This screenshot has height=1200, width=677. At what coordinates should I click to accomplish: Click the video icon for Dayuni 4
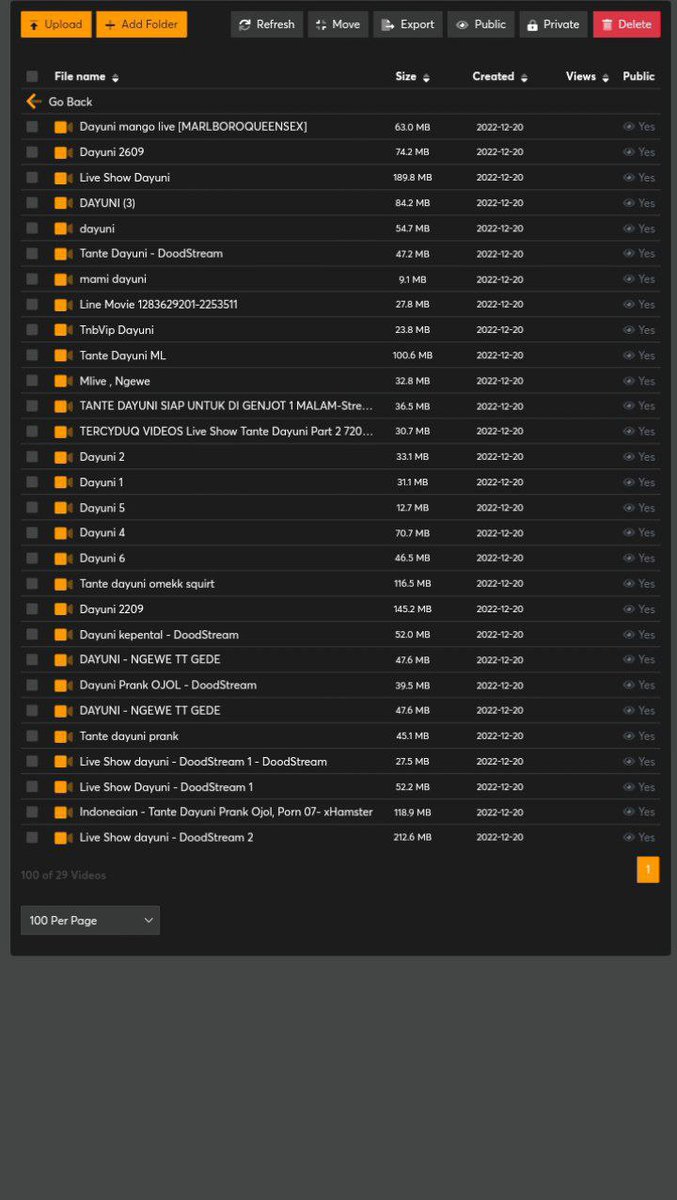pyautogui.click(x=64, y=533)
